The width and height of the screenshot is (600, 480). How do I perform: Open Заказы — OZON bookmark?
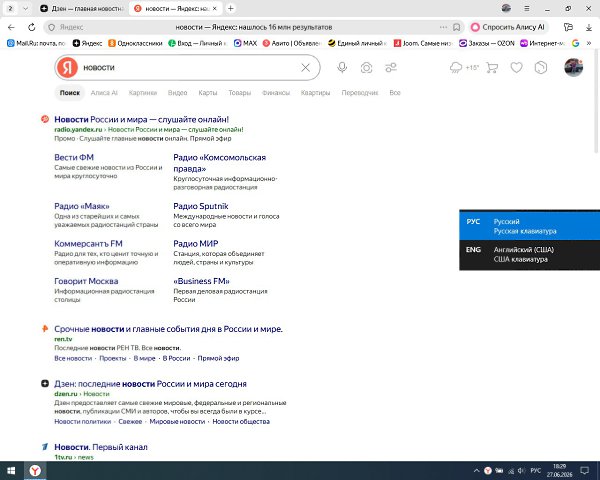487,43
